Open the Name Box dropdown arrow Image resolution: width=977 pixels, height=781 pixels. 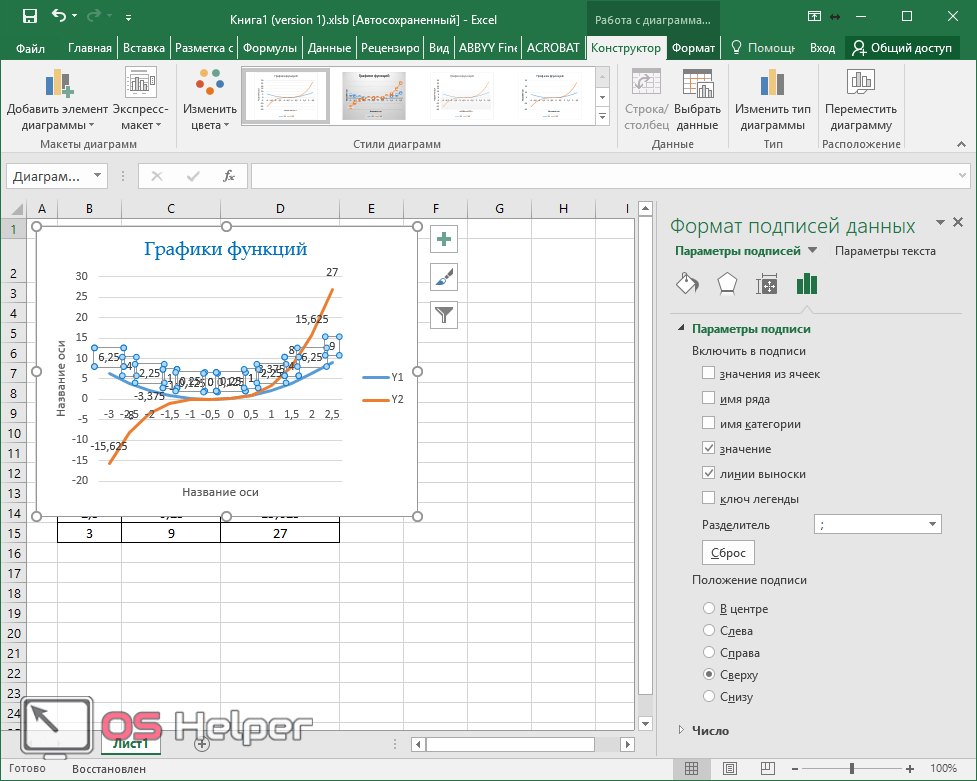pyautogui.click(x=97, y=176)
